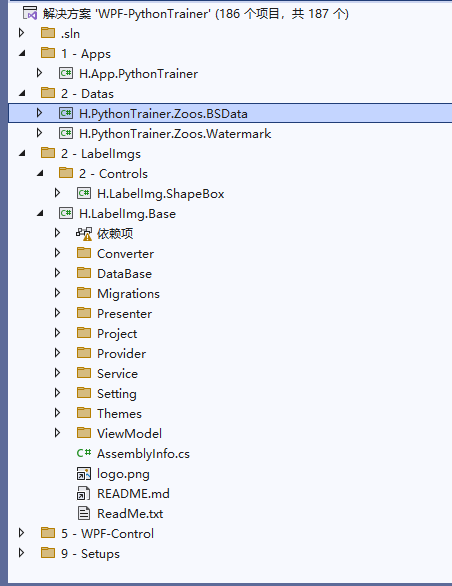Image resolution: width=452 pixels, height=586 pixels.
Task: Click the Converter folder icon
Action: click(x=84, y=253)
